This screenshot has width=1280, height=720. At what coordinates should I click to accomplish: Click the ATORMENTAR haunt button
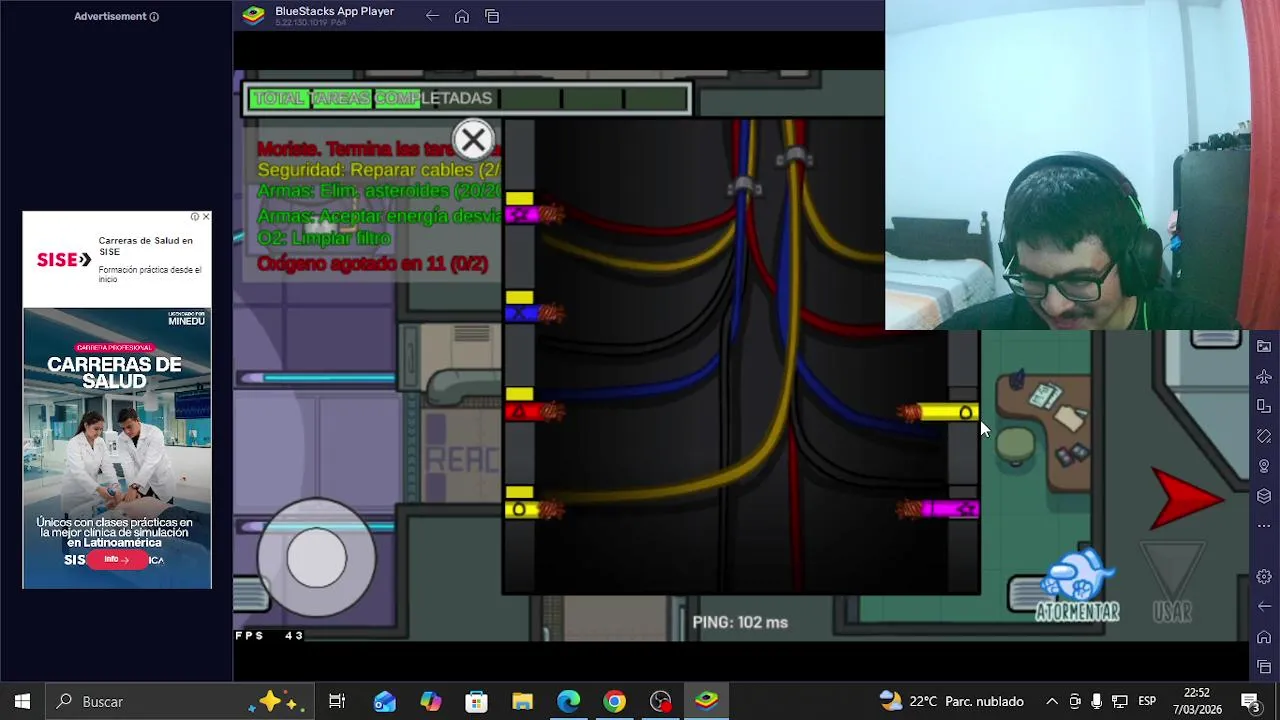tap(1077, 585)
